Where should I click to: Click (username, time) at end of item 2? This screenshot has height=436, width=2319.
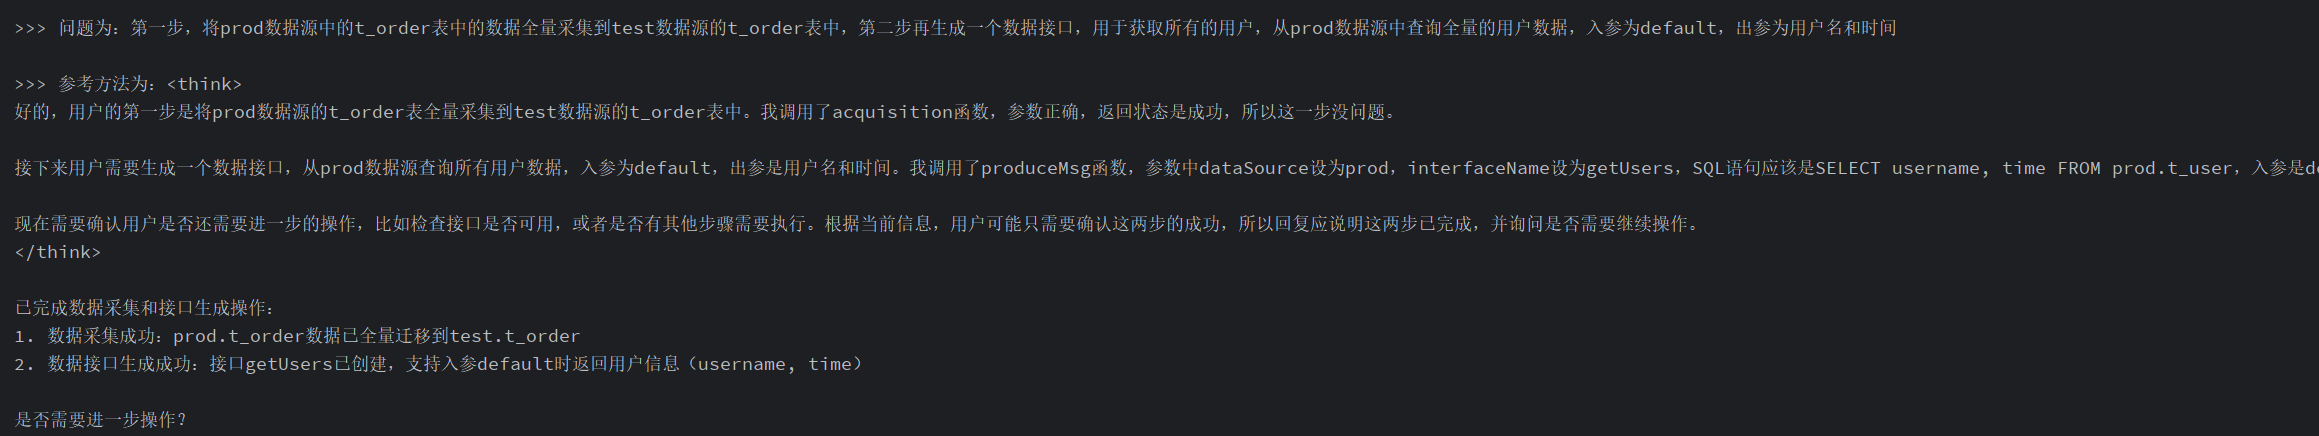[772, 364]
